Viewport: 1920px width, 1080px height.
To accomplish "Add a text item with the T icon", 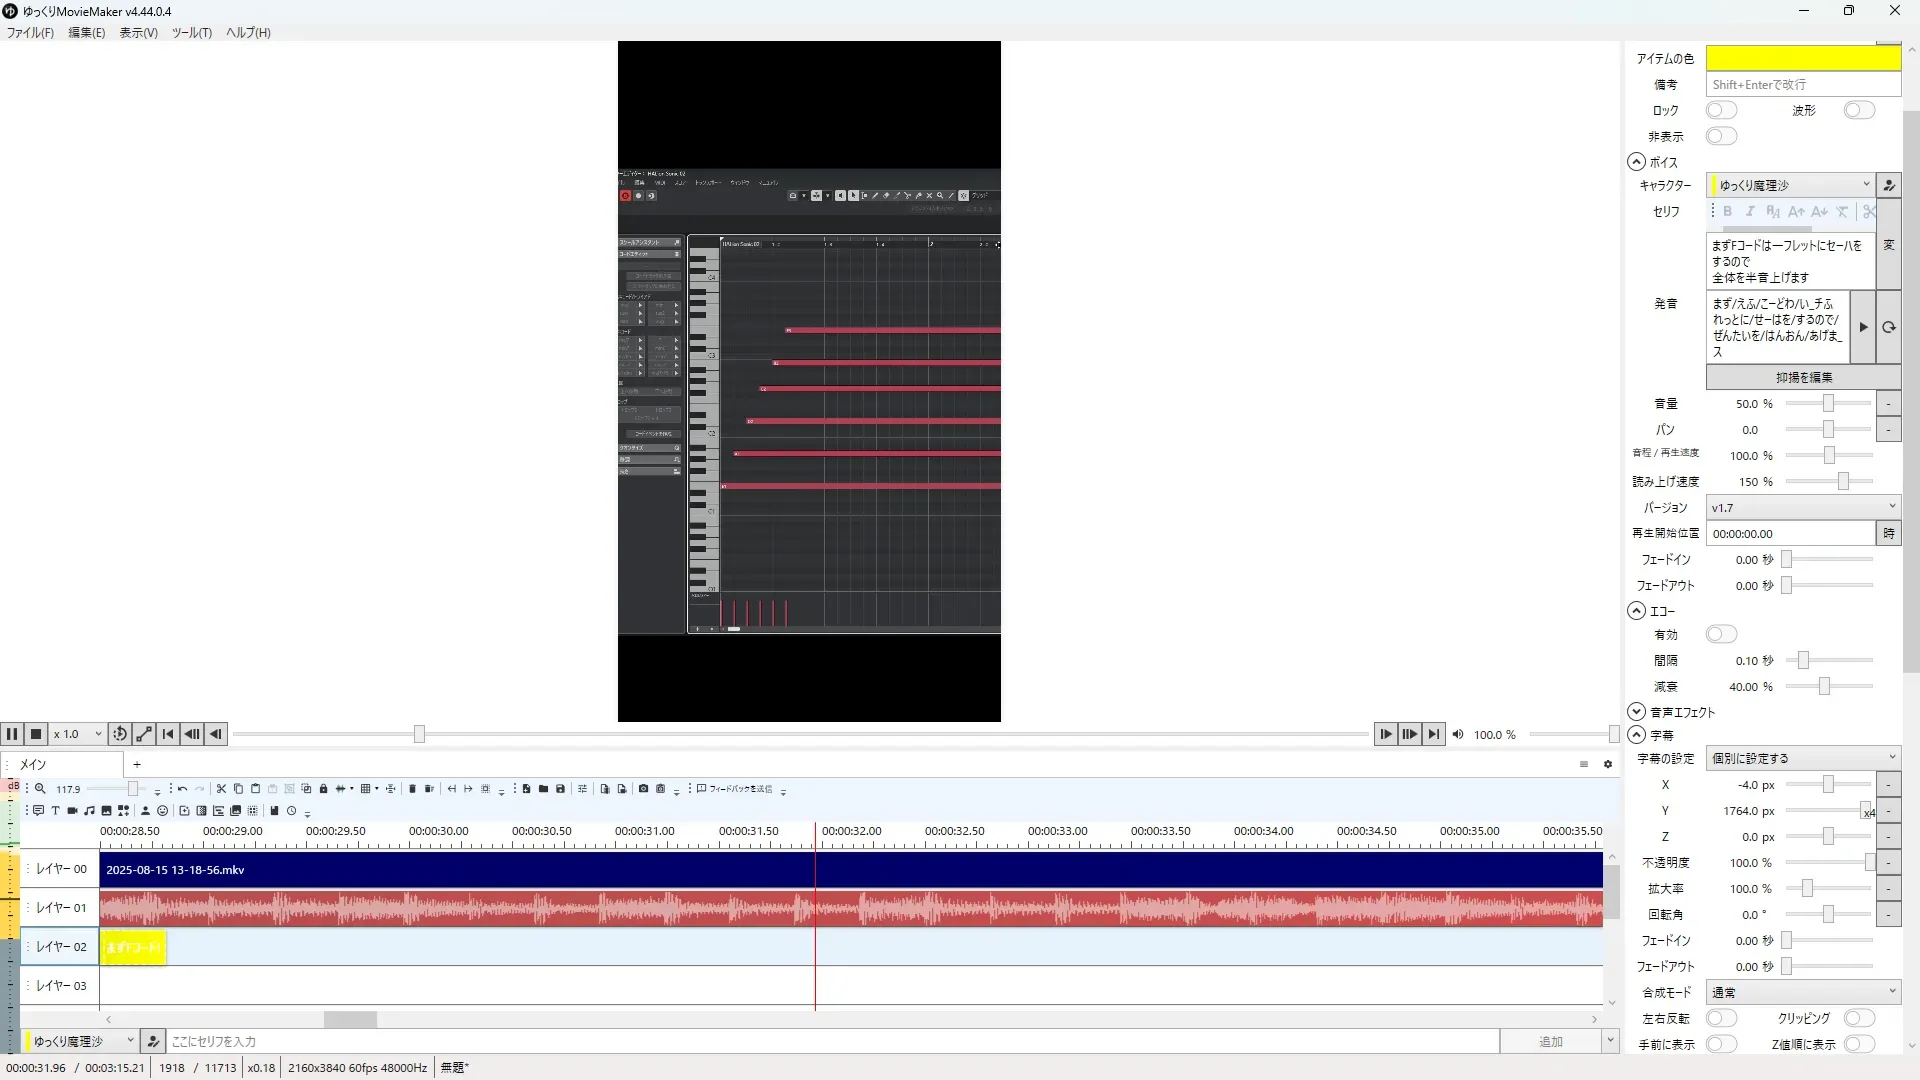I will tap(55, 811).
